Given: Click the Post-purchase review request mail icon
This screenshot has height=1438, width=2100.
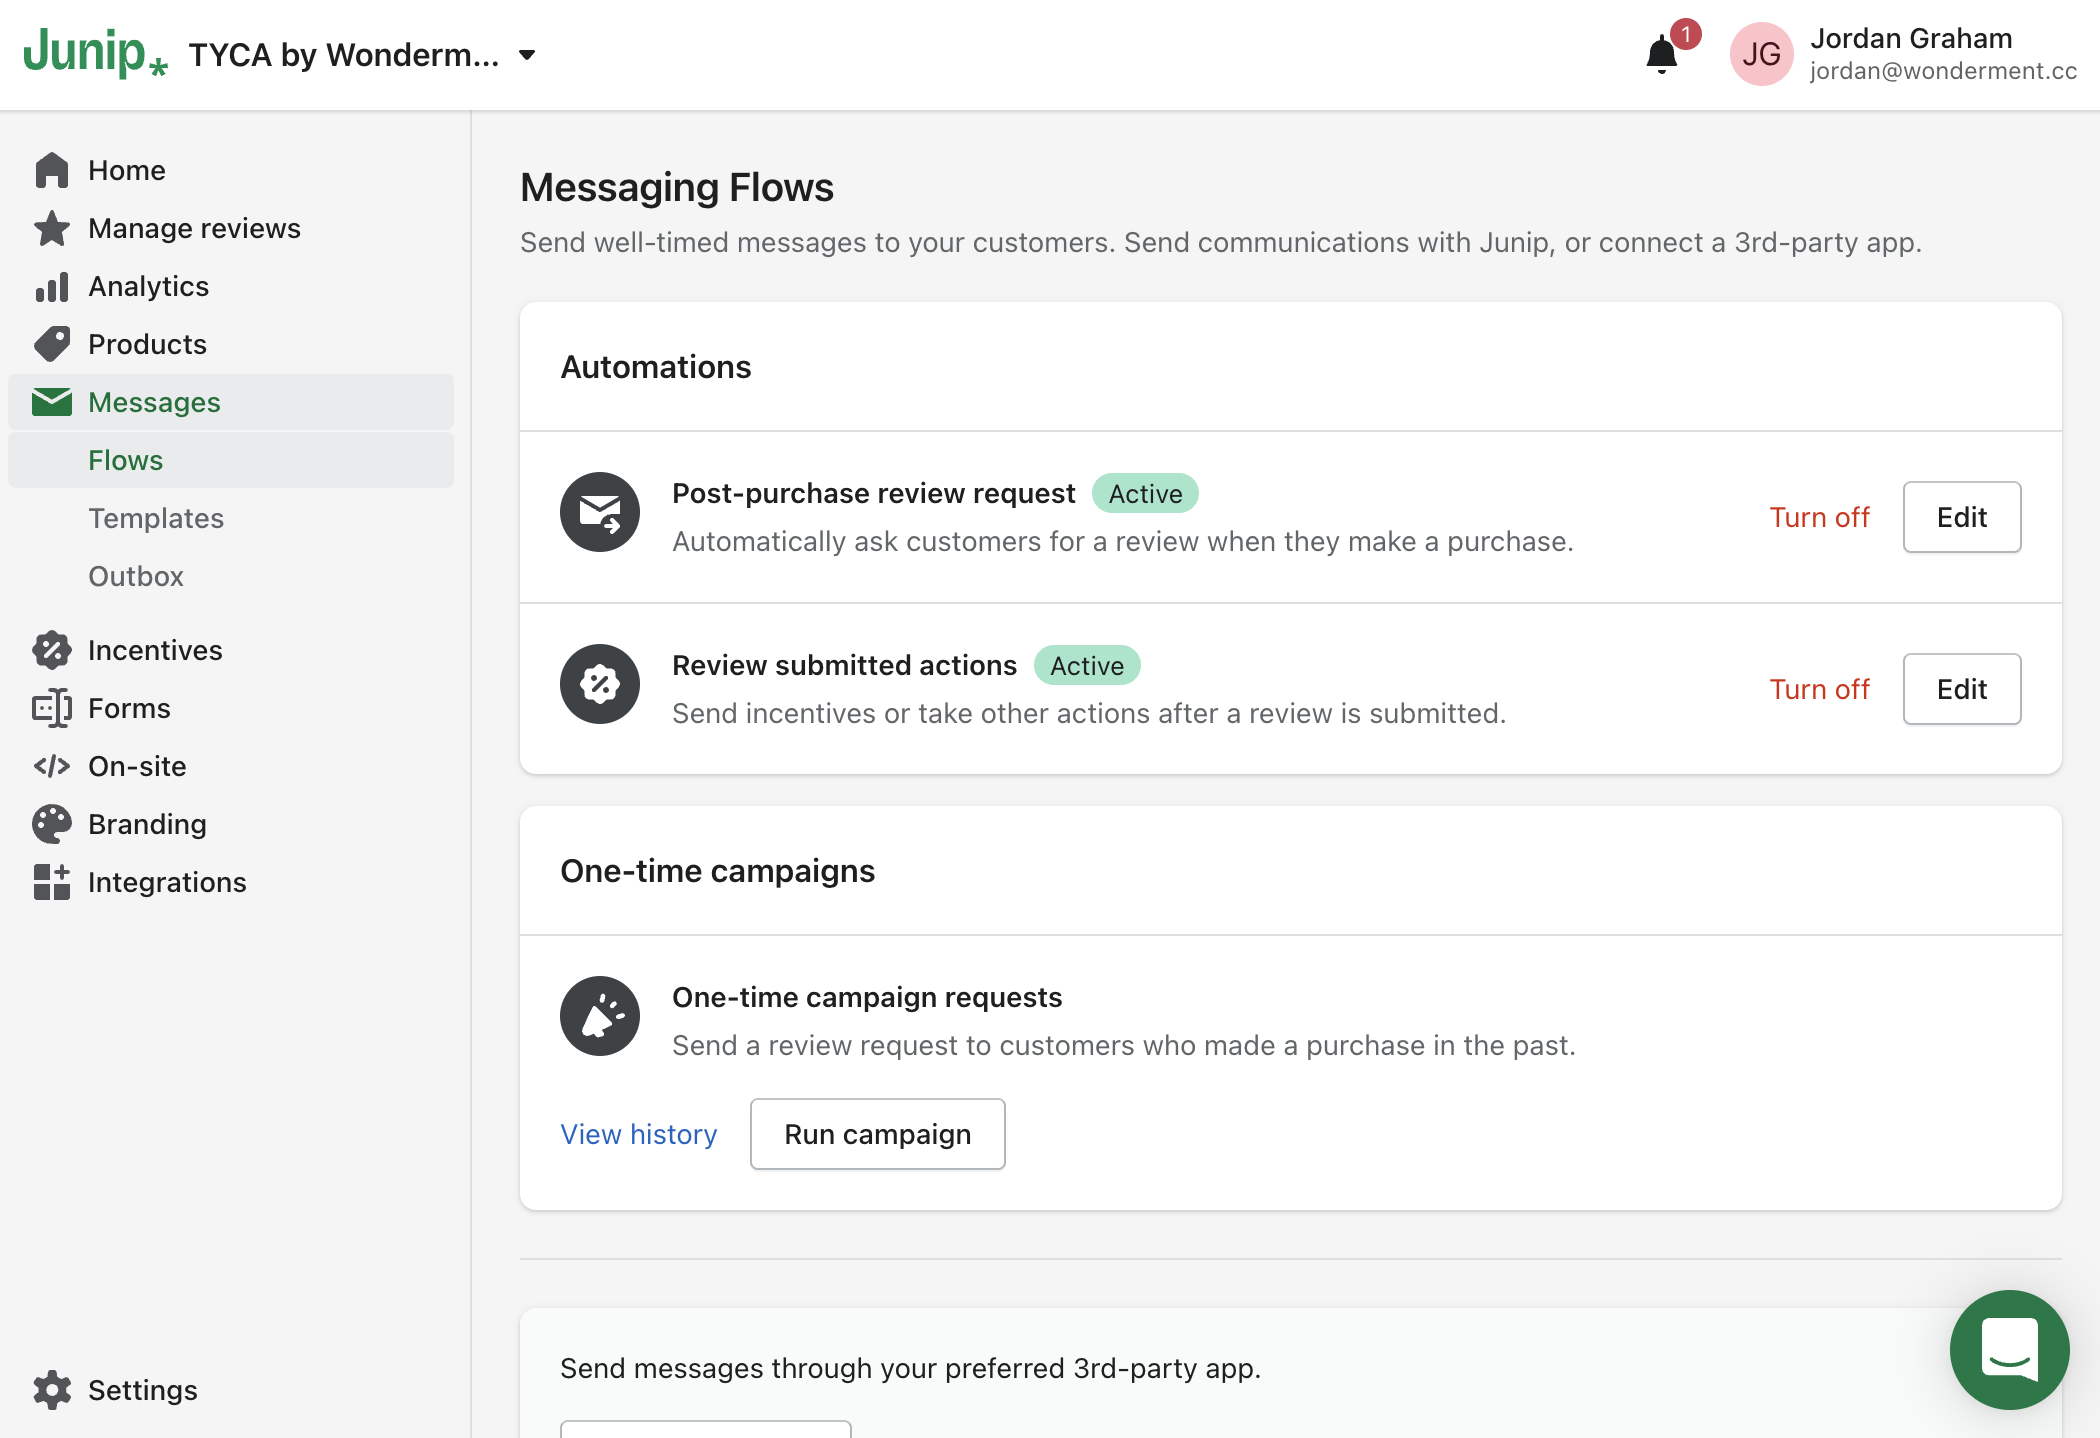Looking at the screenshot, I should tap(600, 512).
